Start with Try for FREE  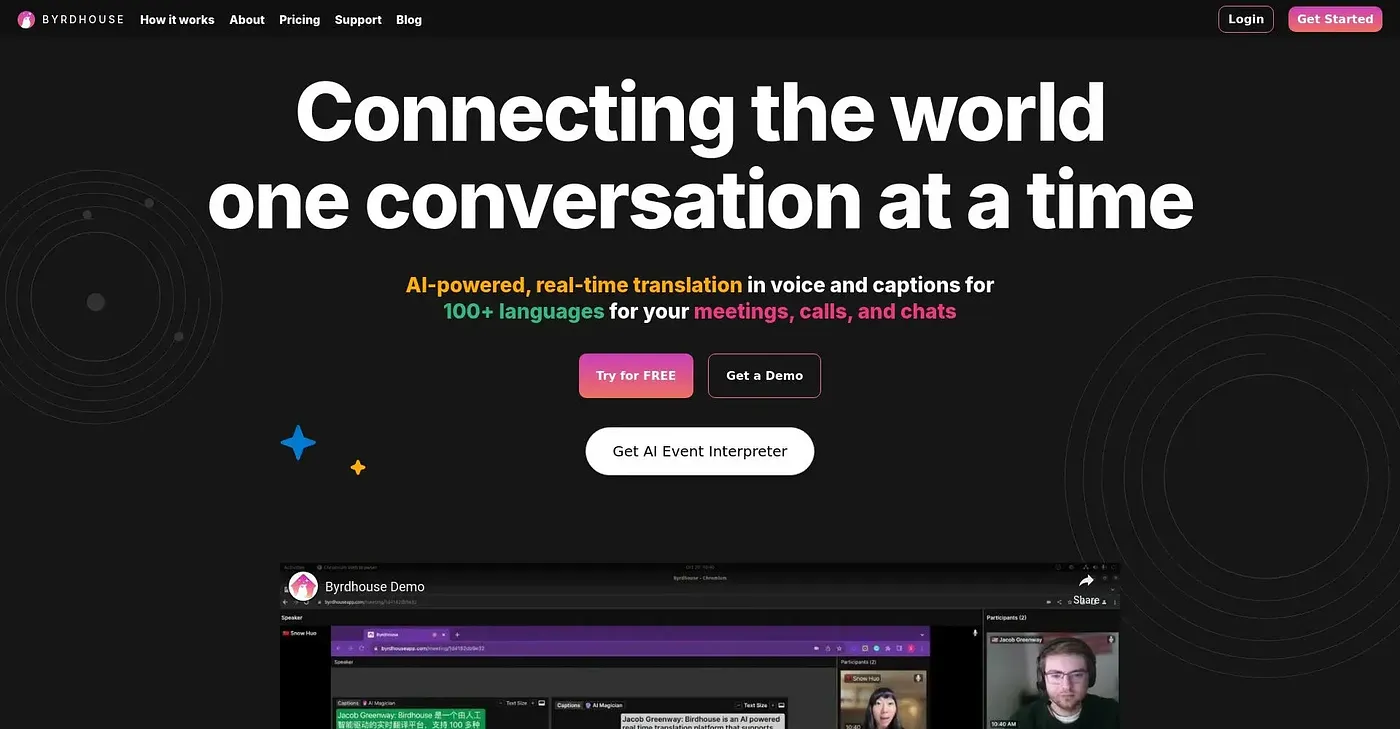point(636,376)
